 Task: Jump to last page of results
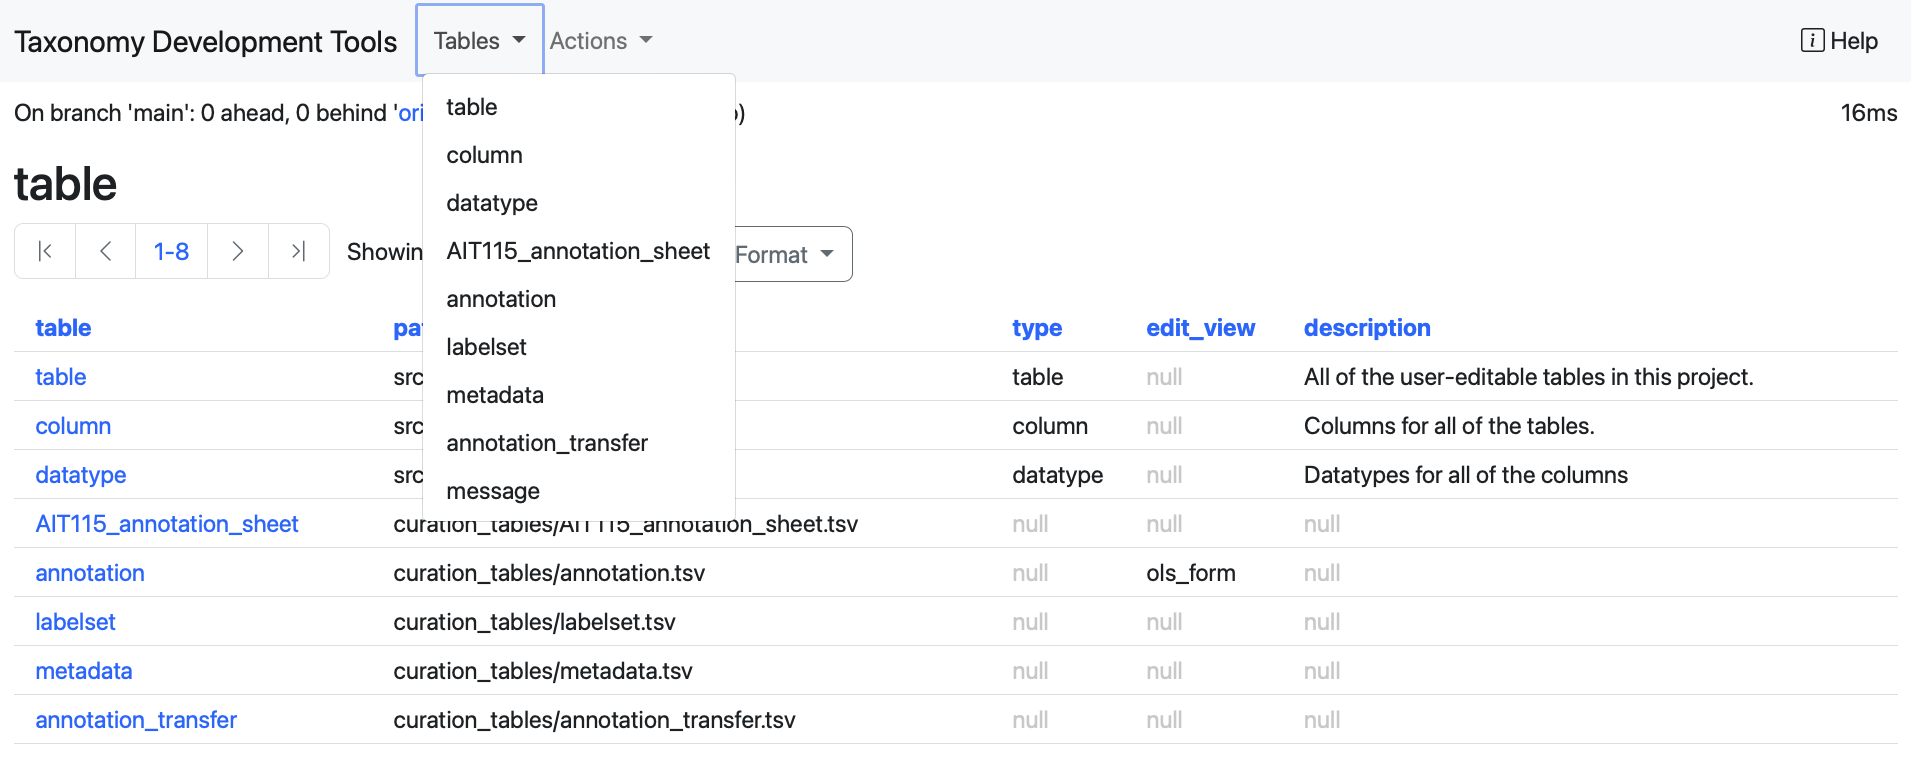click(x=298, y=251)
